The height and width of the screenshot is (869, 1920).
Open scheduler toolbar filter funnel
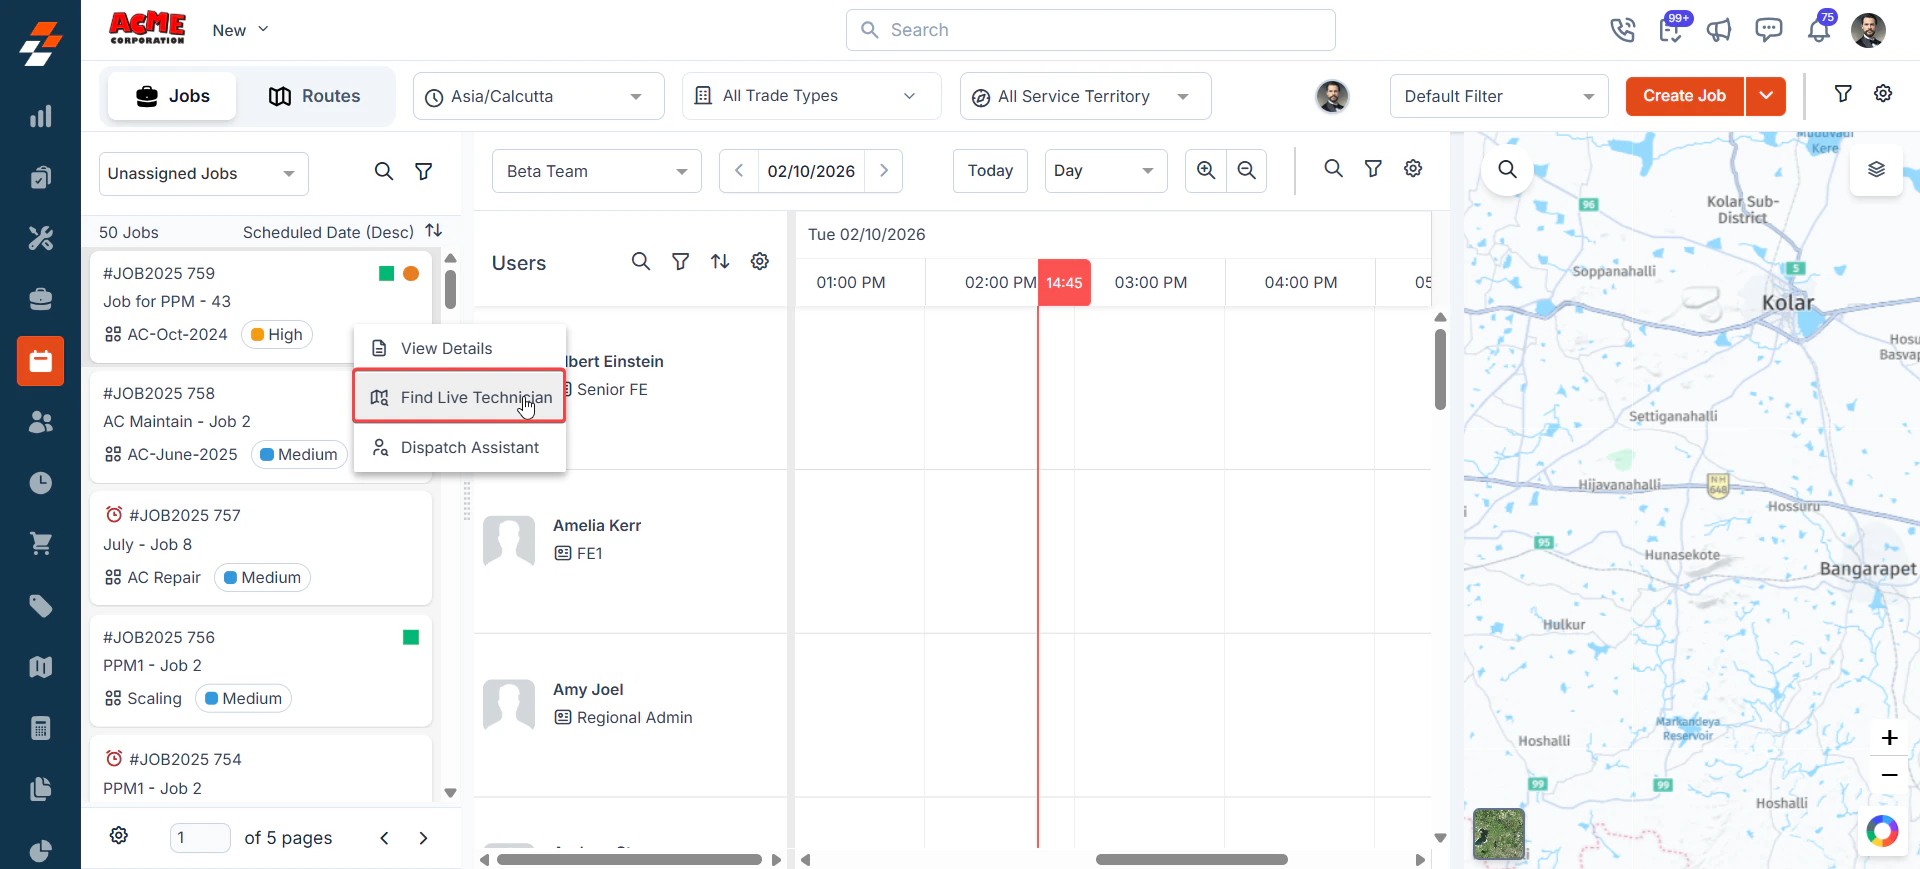click(1373, 169)
